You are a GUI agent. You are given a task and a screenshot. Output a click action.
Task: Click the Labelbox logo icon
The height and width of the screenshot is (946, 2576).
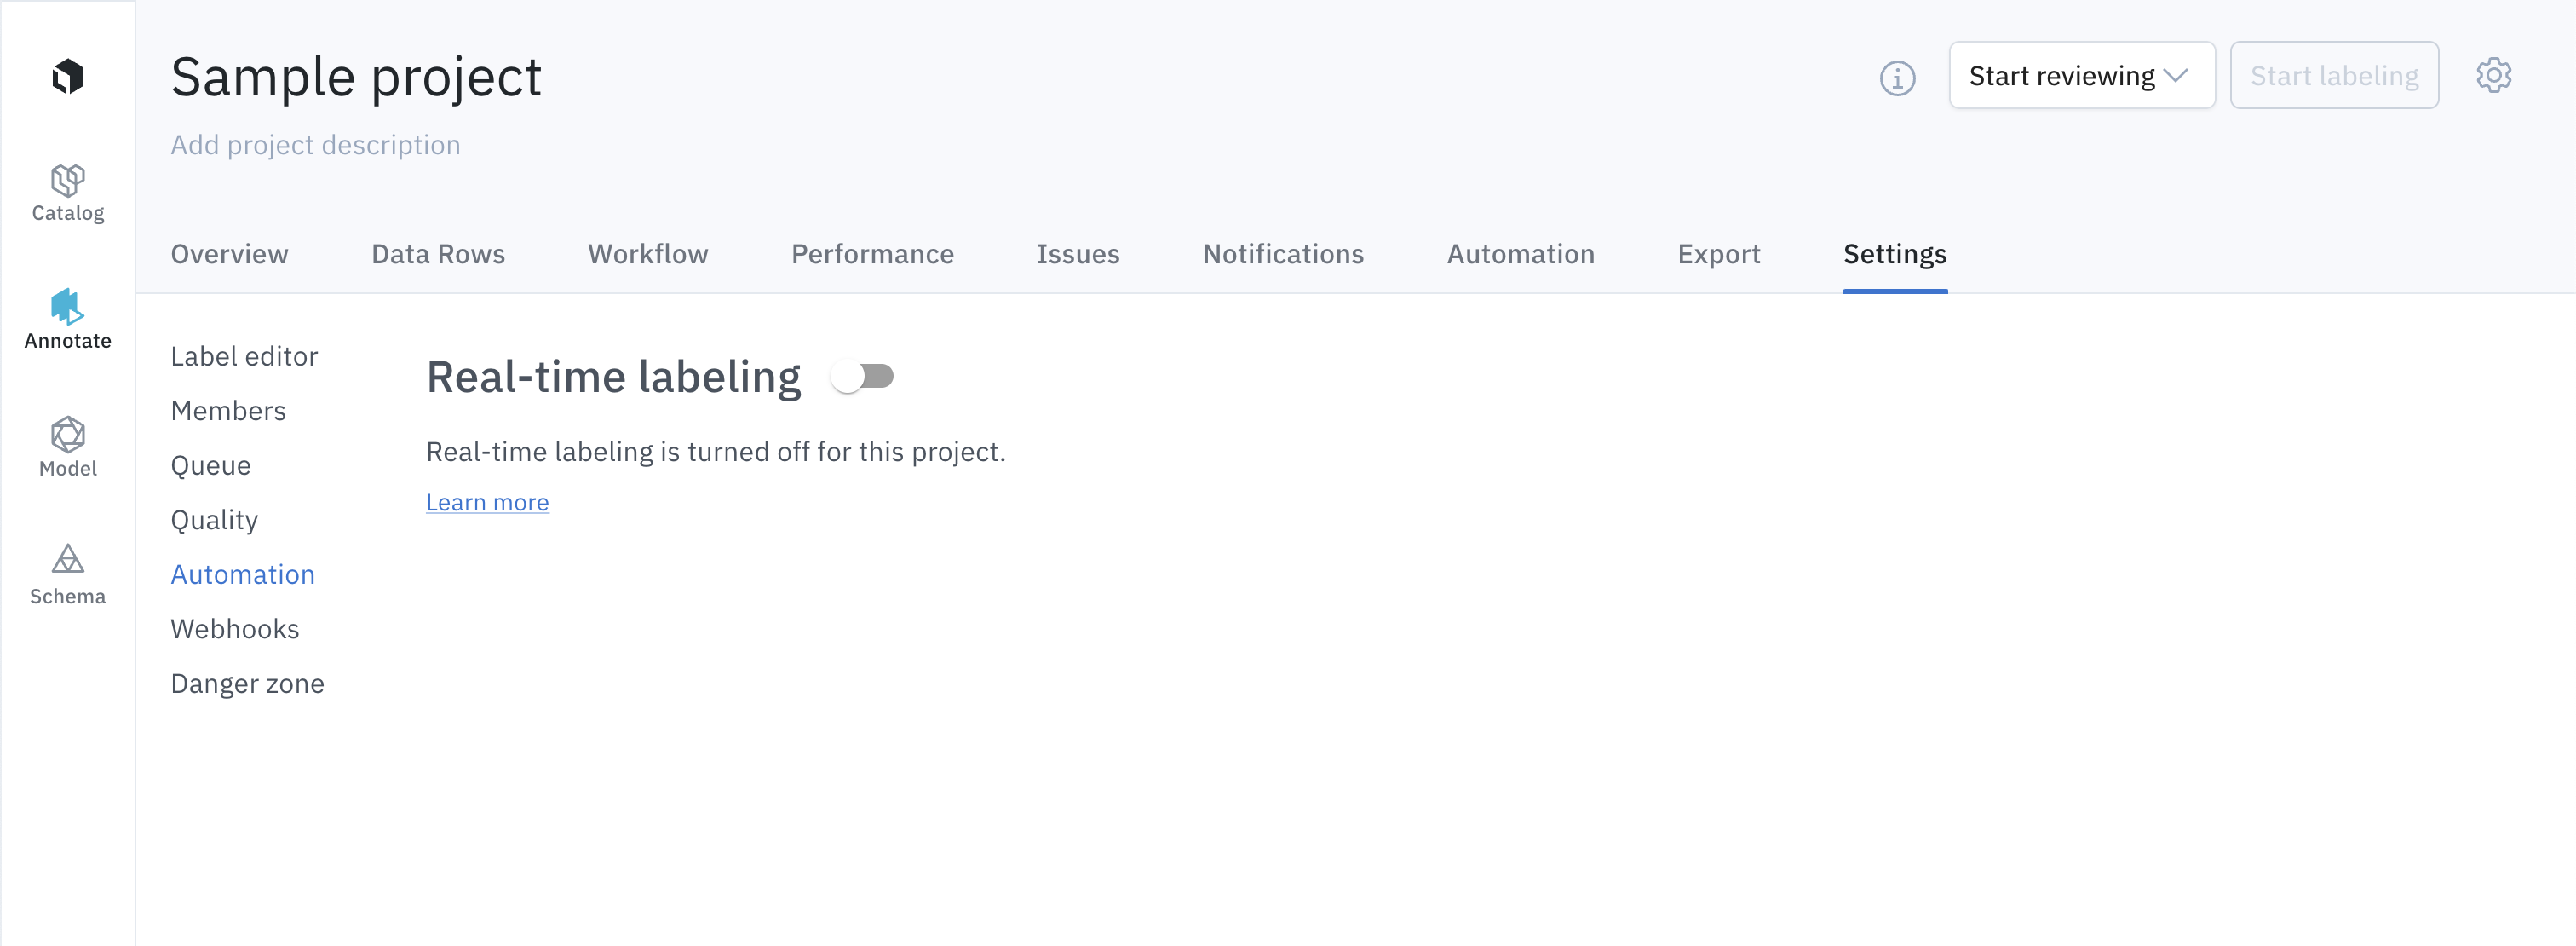point(68,76)
